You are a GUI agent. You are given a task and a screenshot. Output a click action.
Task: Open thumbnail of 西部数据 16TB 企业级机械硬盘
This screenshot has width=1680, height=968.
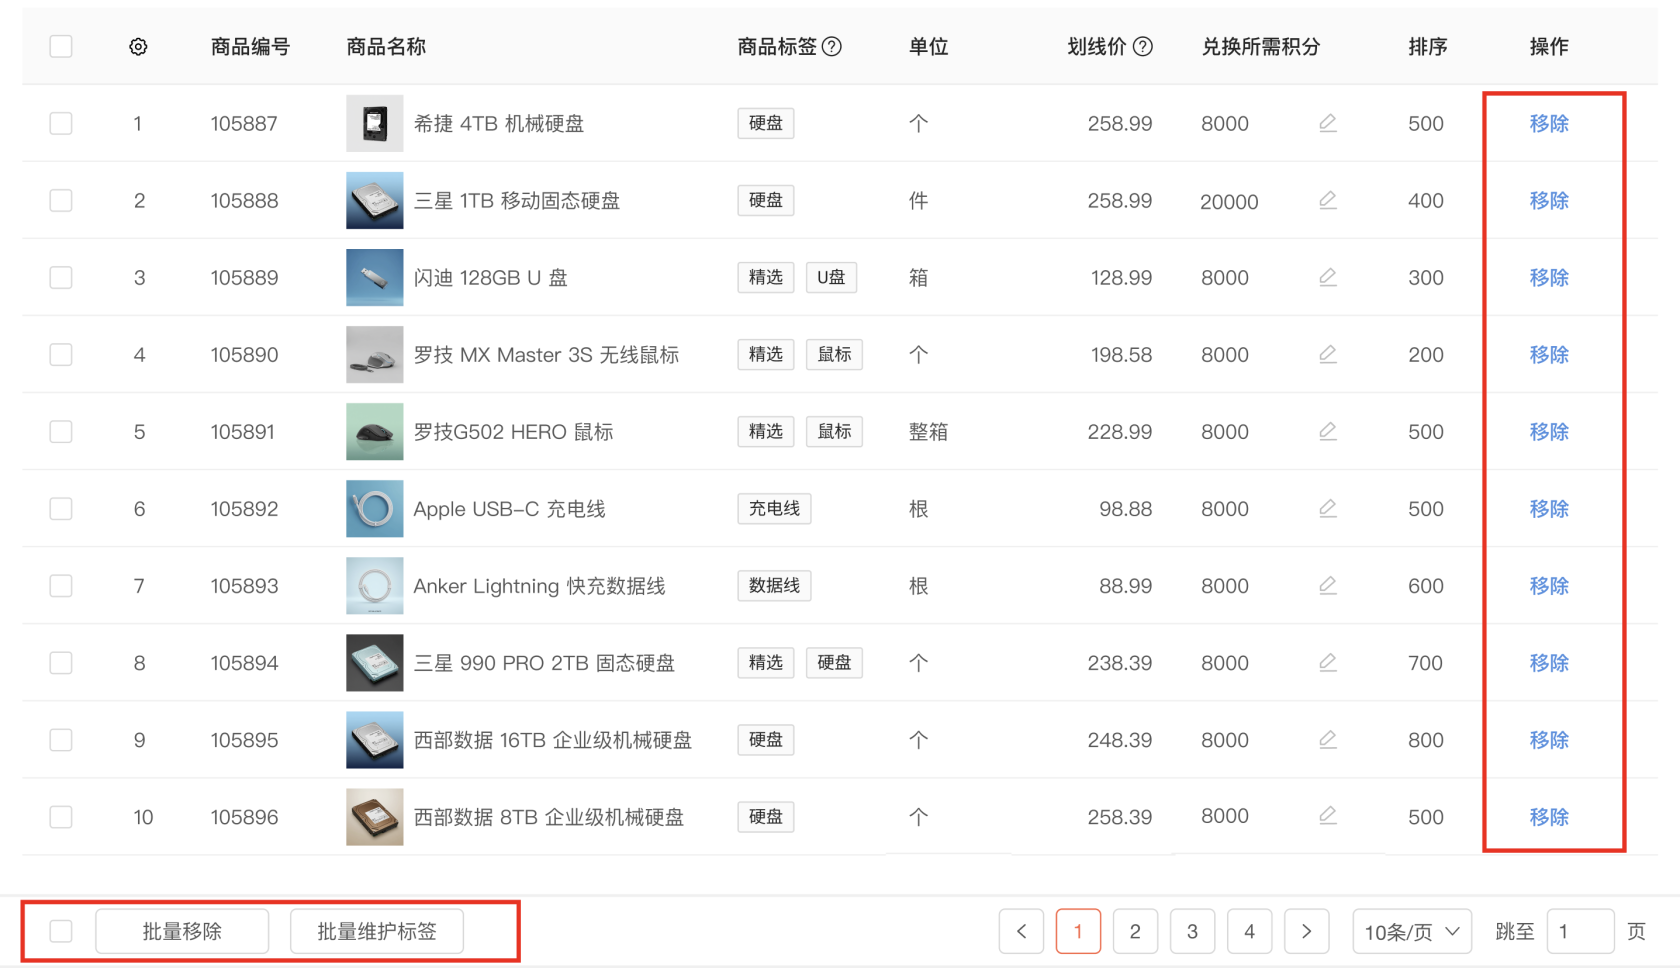pyautogui.click(x=375, y=739)
